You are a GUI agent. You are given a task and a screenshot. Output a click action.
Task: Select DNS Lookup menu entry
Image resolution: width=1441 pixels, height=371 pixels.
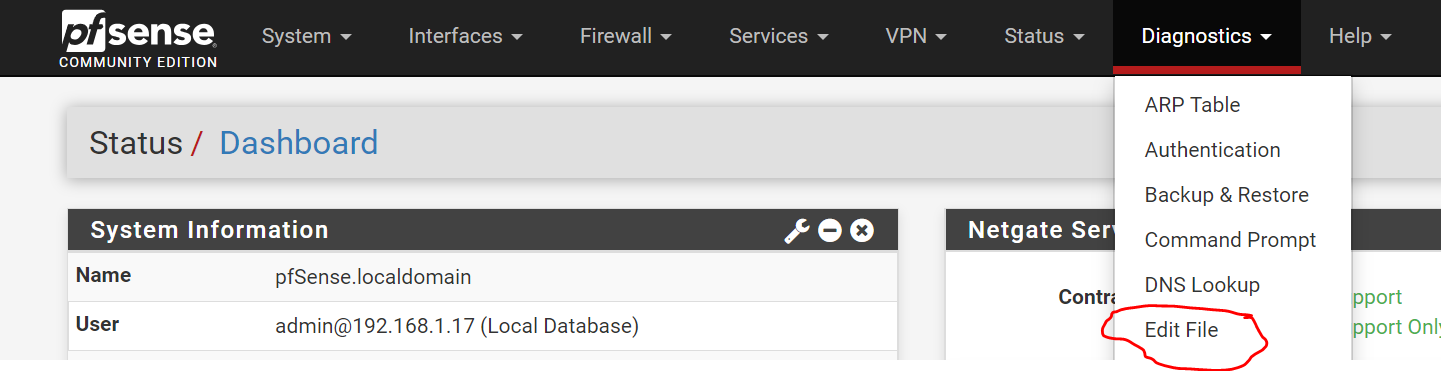coord(1202,285)
